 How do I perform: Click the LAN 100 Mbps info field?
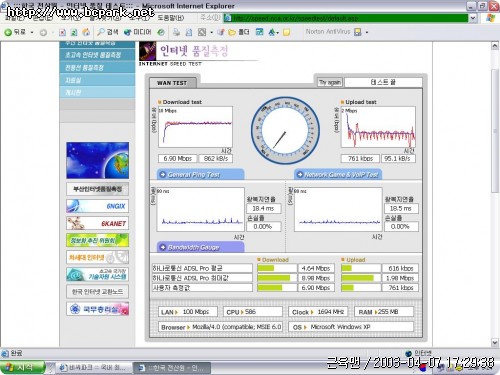tap(188, 312)
